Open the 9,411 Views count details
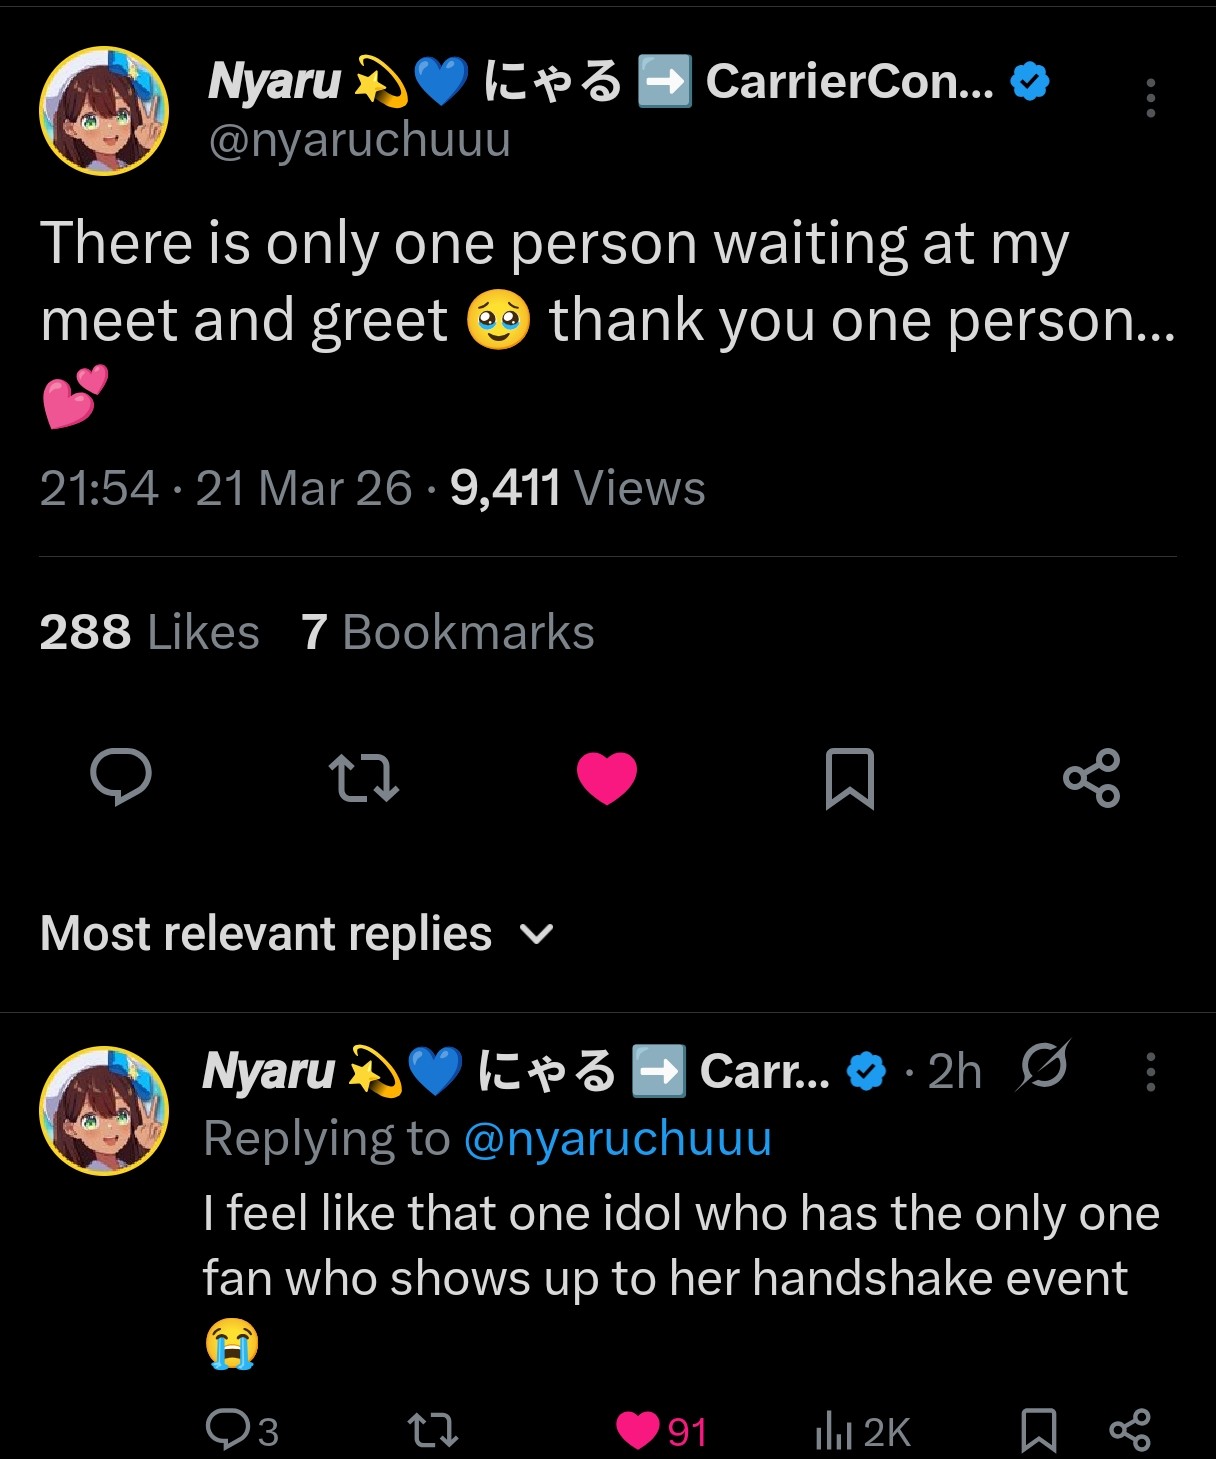The height and width of the screenshot is (1459, 1216). [577, 488]
